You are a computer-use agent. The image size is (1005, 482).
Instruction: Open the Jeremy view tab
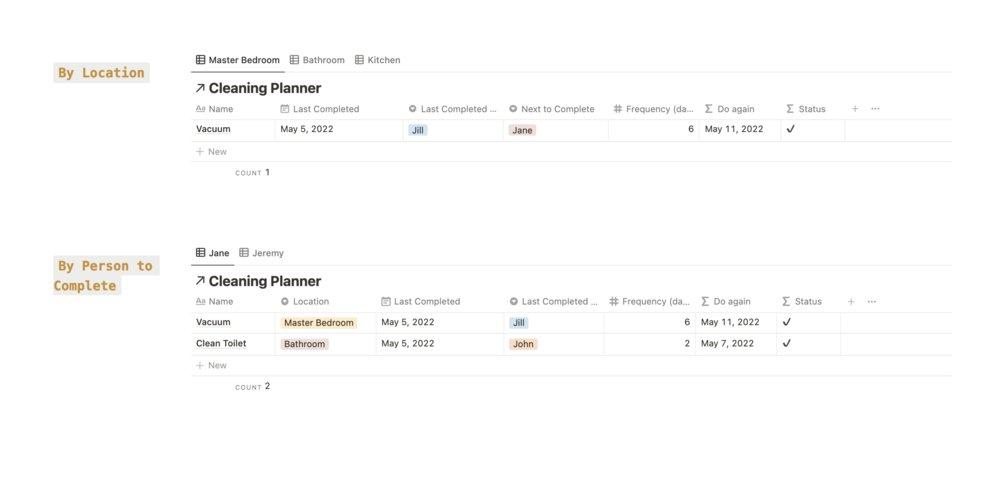pos(261,253)
